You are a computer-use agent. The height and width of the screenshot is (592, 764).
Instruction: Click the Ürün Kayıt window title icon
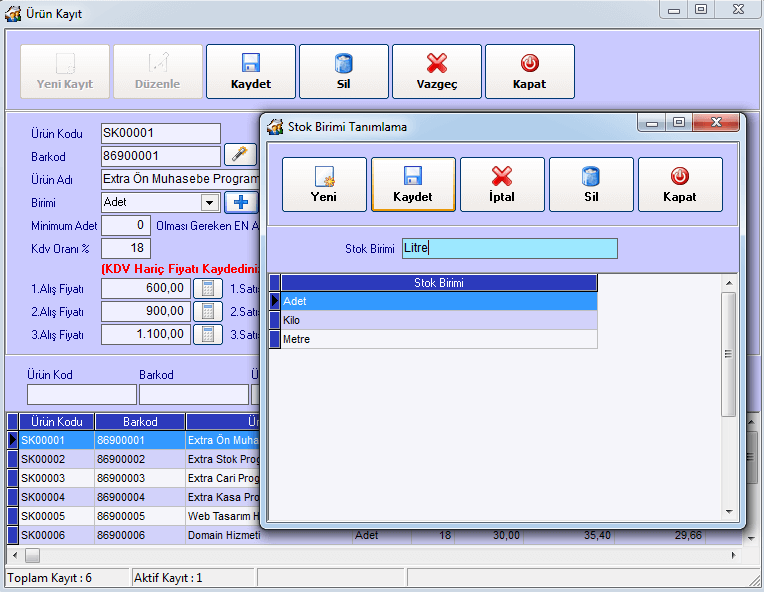(13, 14)
